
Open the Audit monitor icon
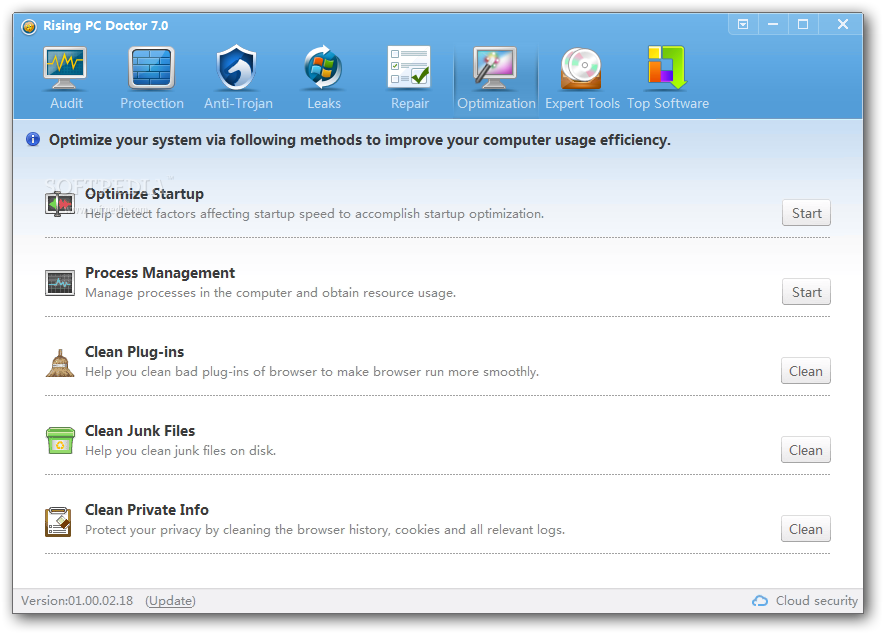point(65,68)
